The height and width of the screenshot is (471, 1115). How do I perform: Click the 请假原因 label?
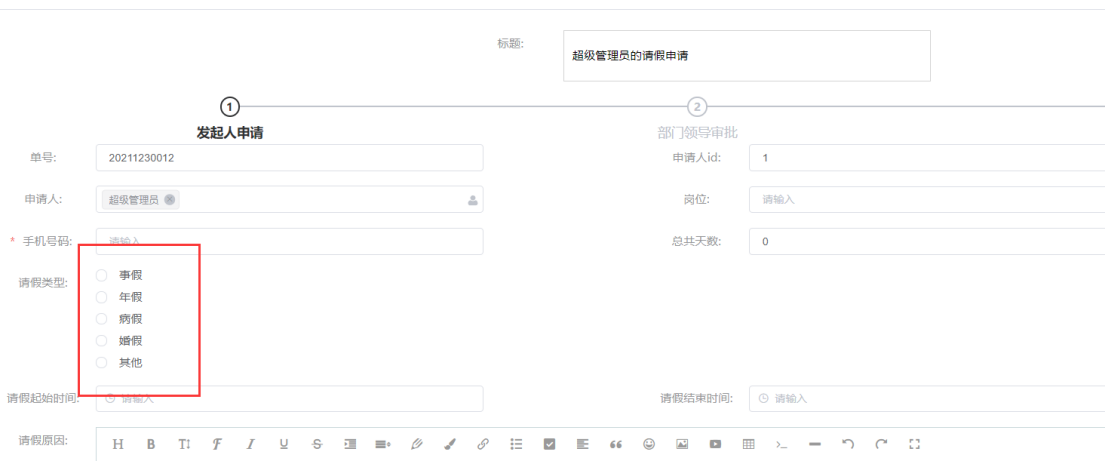[43, 440]
